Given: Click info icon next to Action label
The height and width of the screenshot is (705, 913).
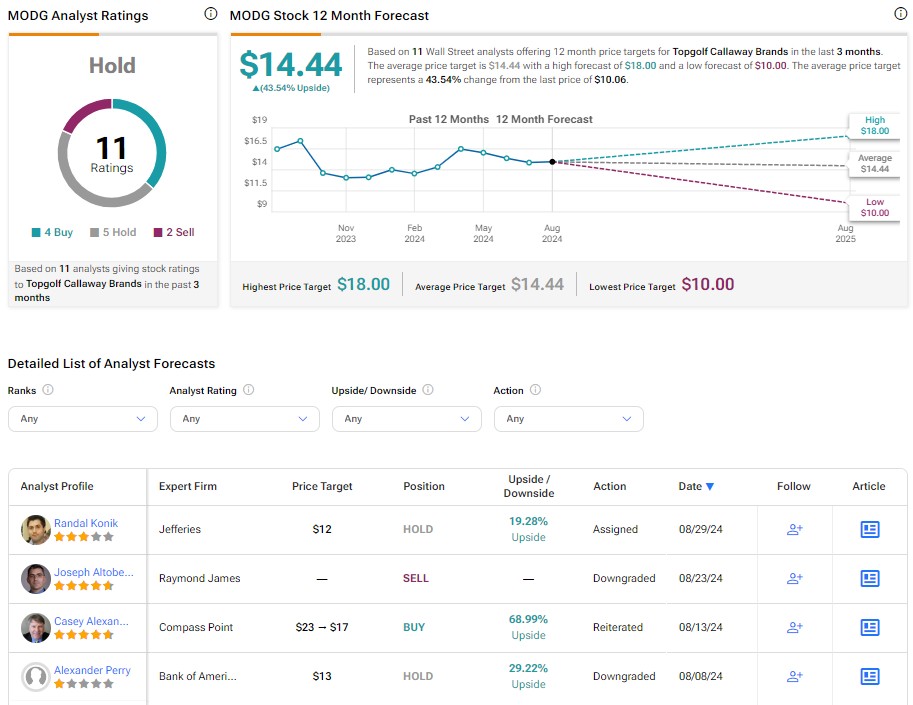Looking at the screenshot, I should [536, 390].
